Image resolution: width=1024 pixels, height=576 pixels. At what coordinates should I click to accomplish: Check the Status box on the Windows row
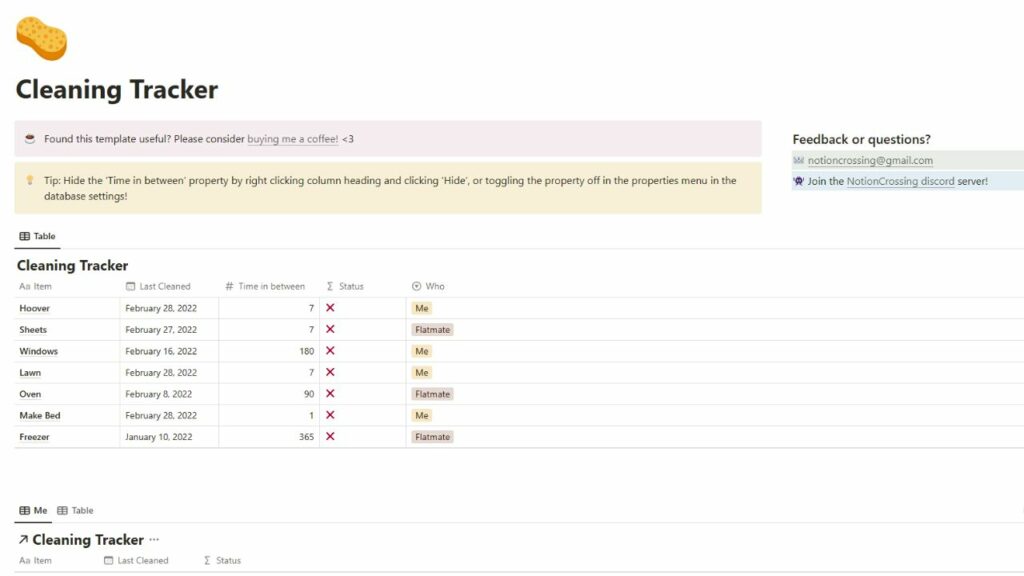click(330, 351)
